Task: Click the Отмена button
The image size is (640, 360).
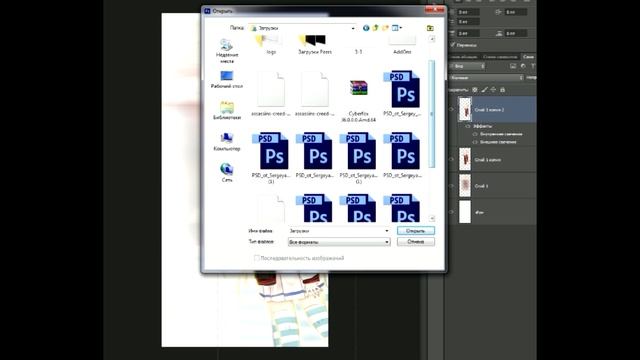Action: [416, 242]
